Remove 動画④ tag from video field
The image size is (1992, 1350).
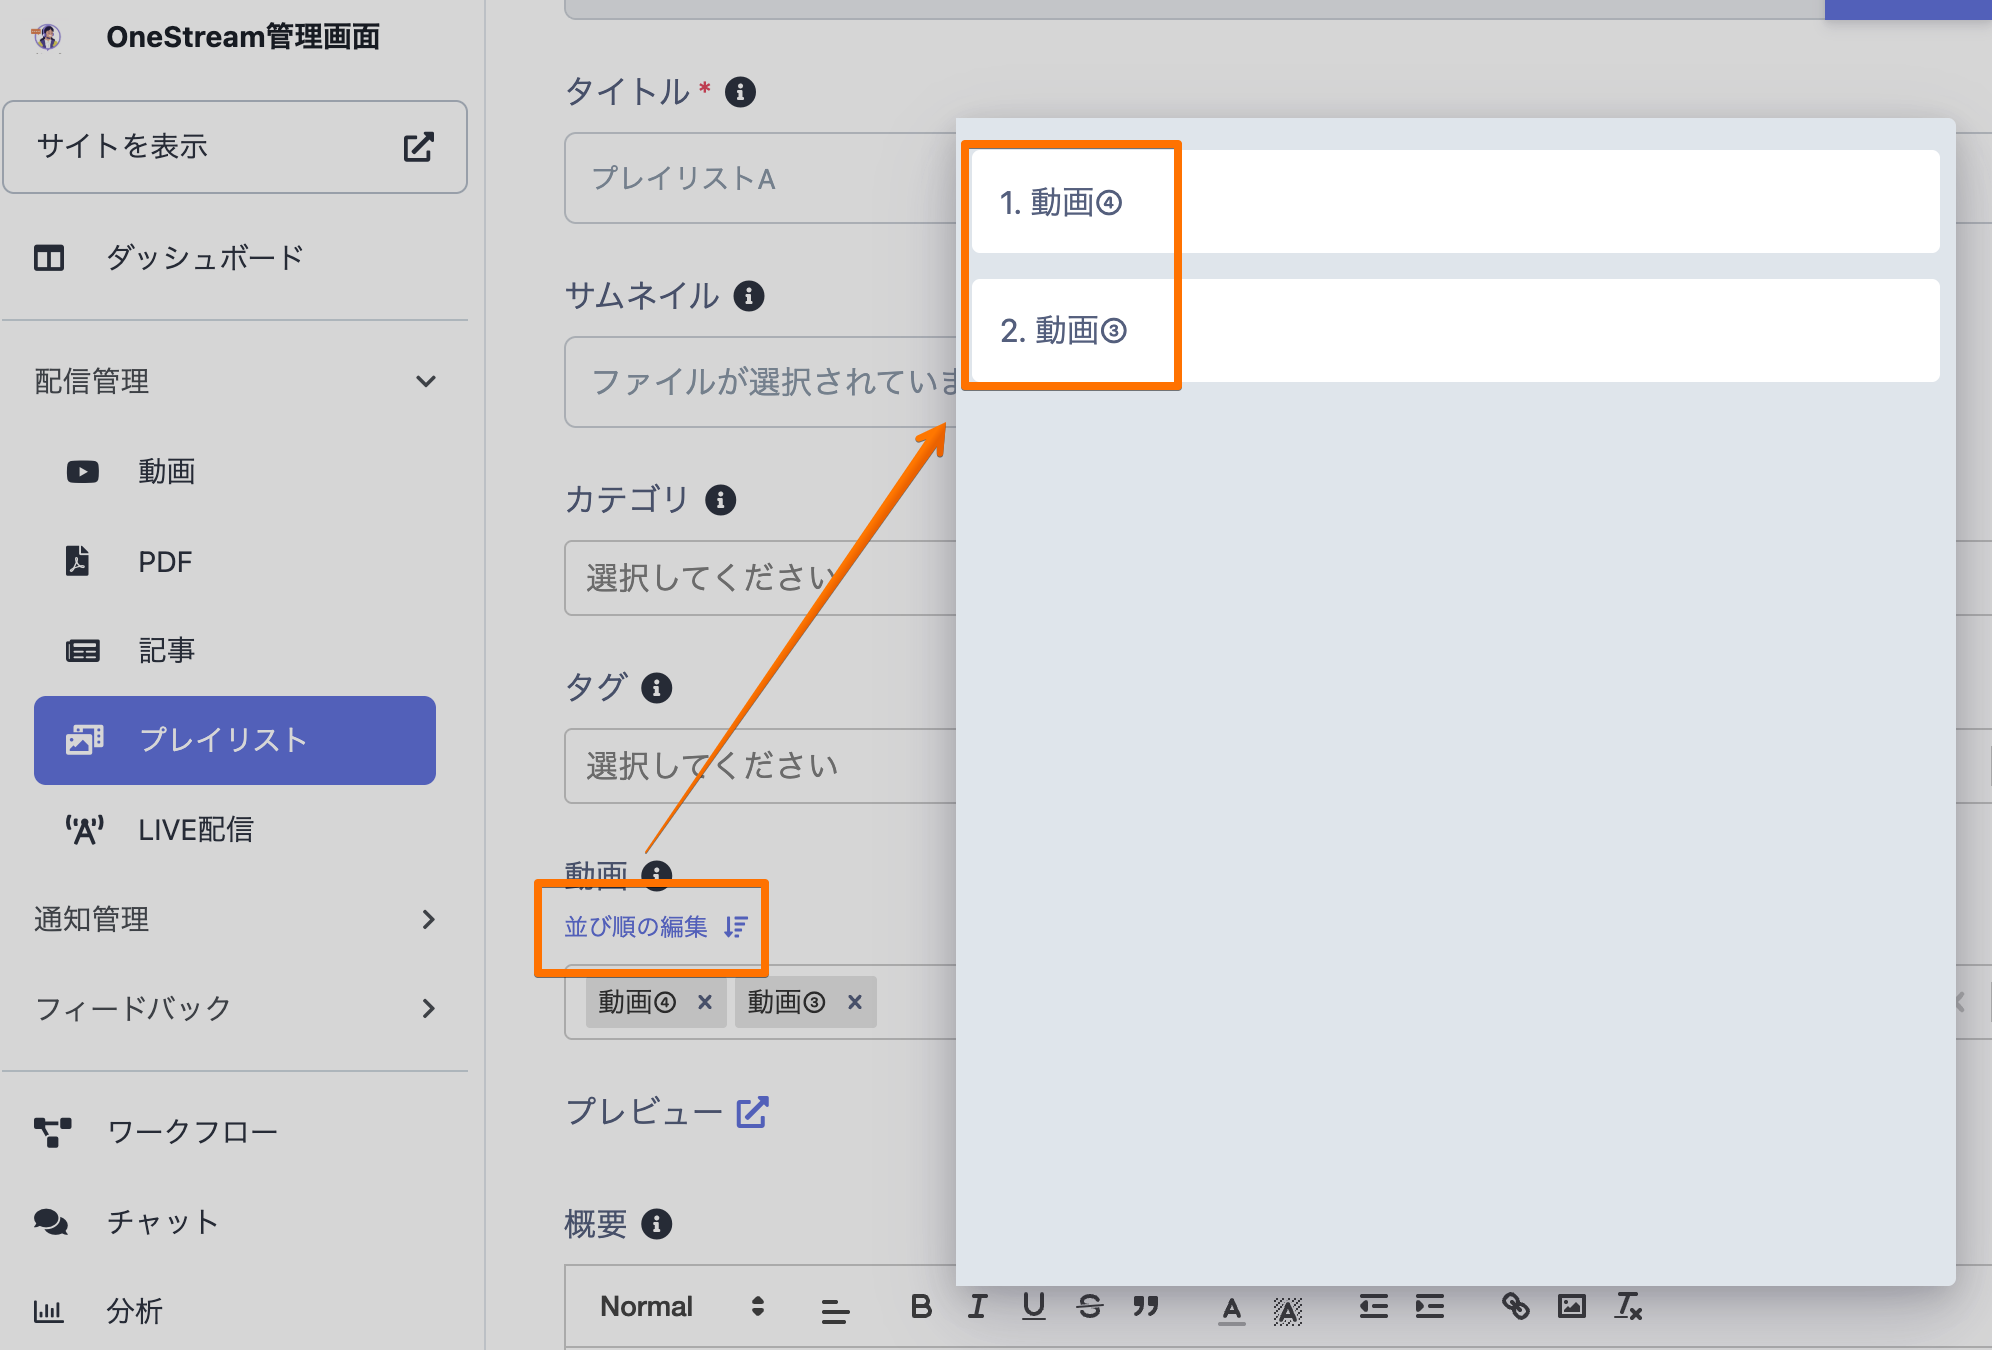pos(705,1002)
